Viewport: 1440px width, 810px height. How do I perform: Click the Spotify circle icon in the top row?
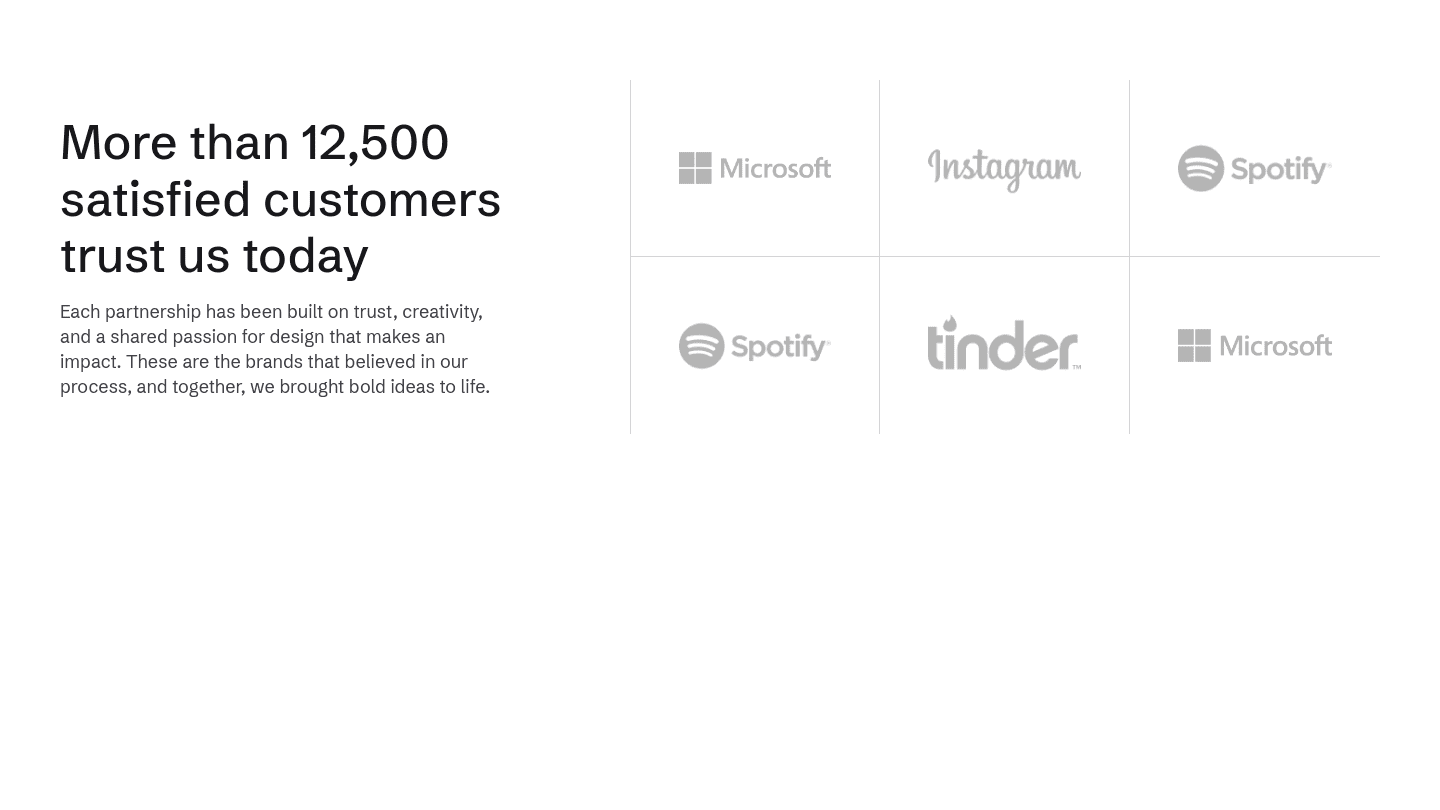click(x=1201, y=168)
